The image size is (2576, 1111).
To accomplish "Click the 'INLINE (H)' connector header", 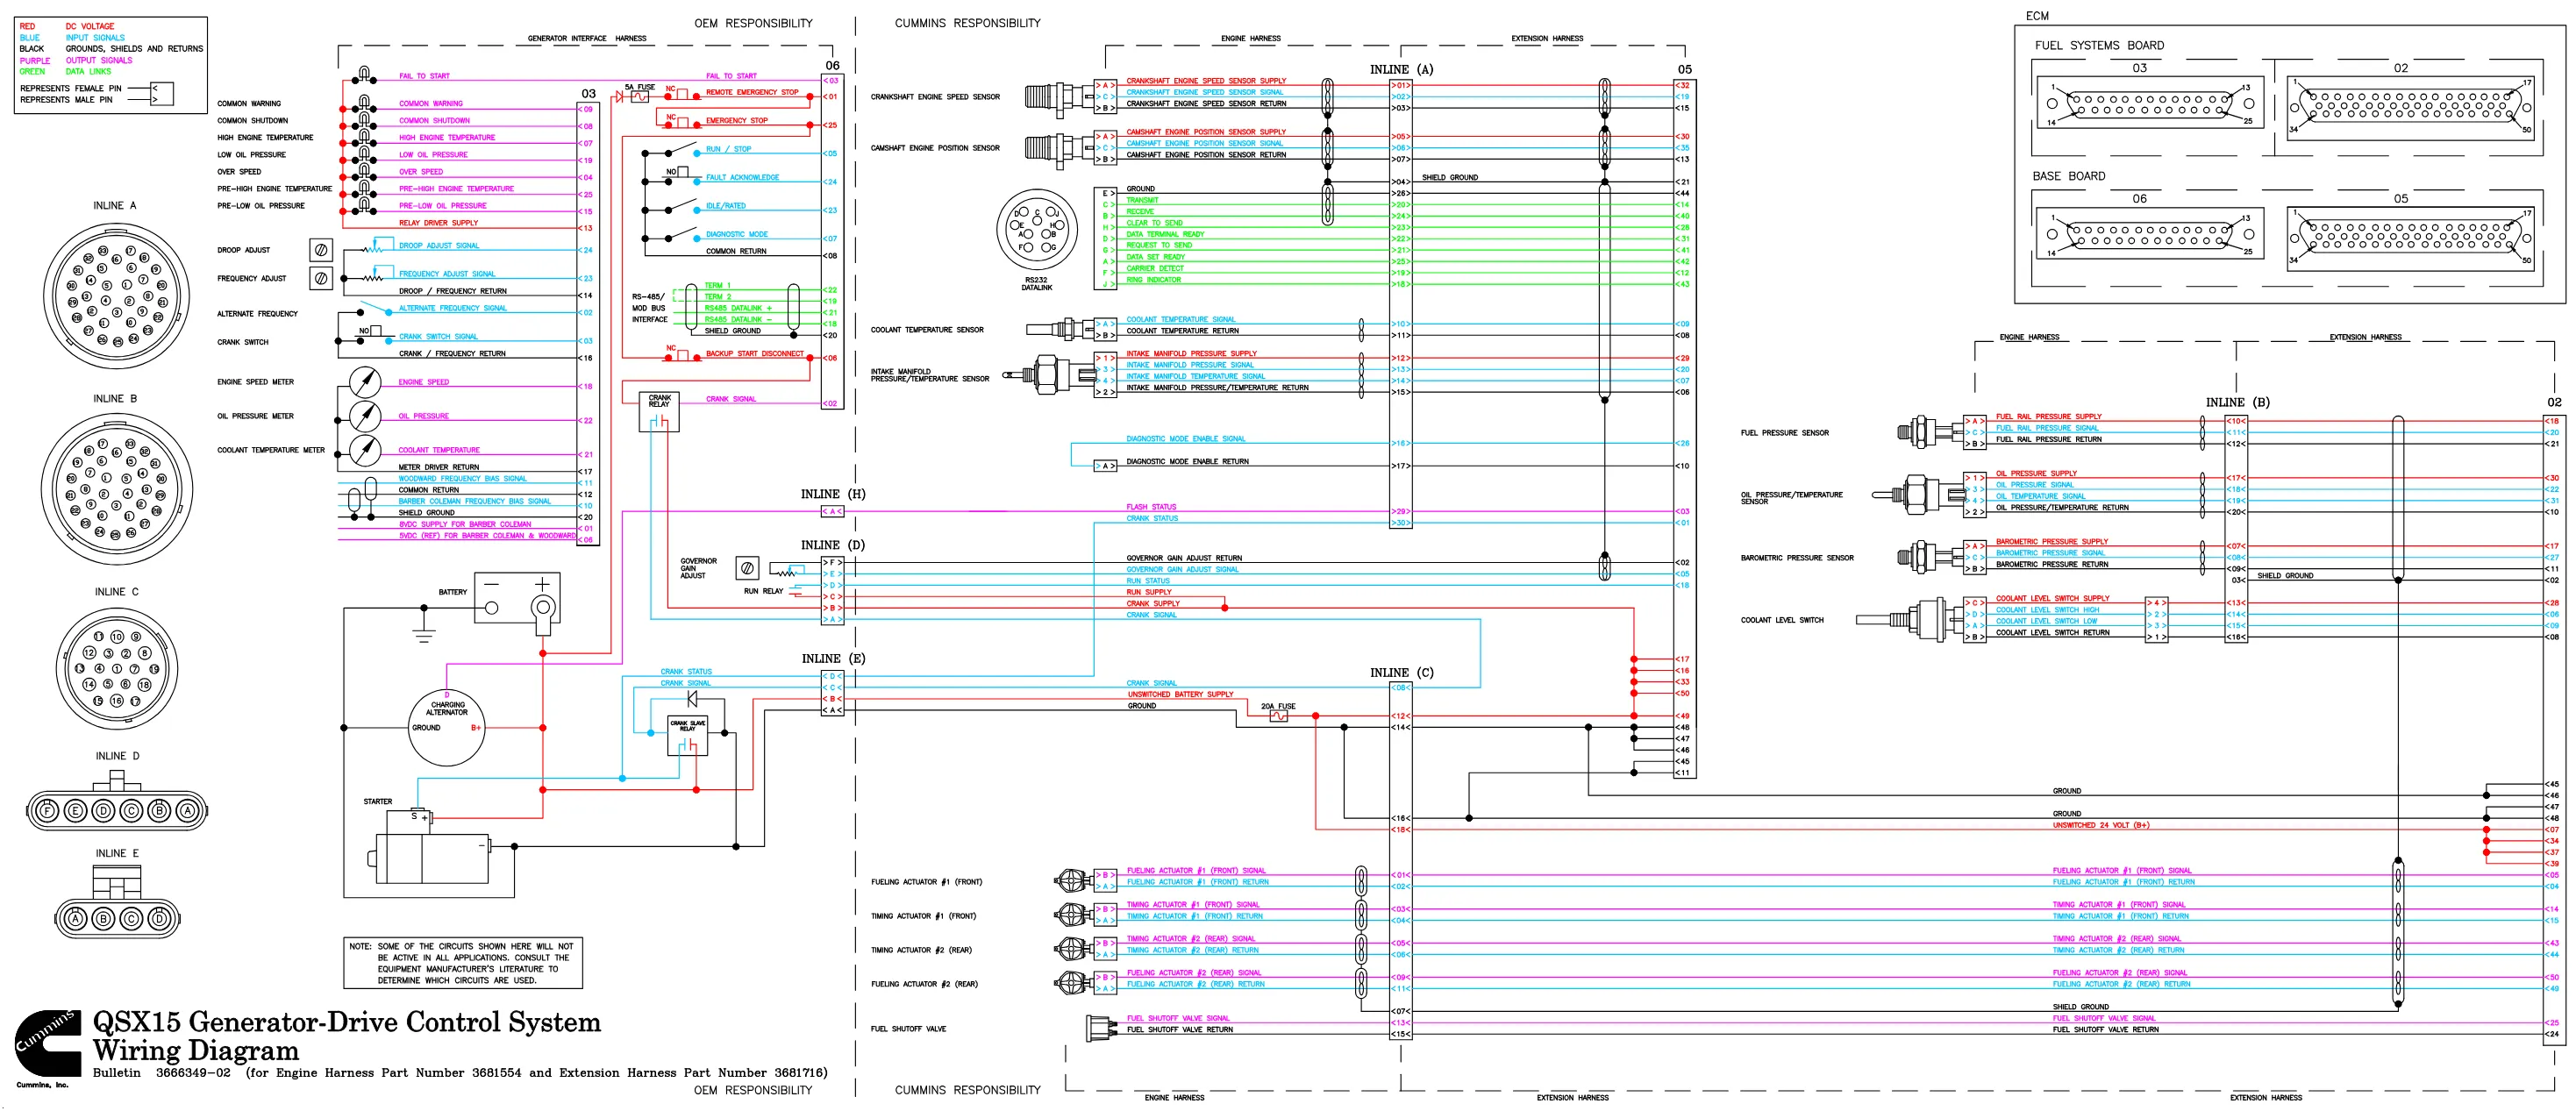I will pos(832,494).
